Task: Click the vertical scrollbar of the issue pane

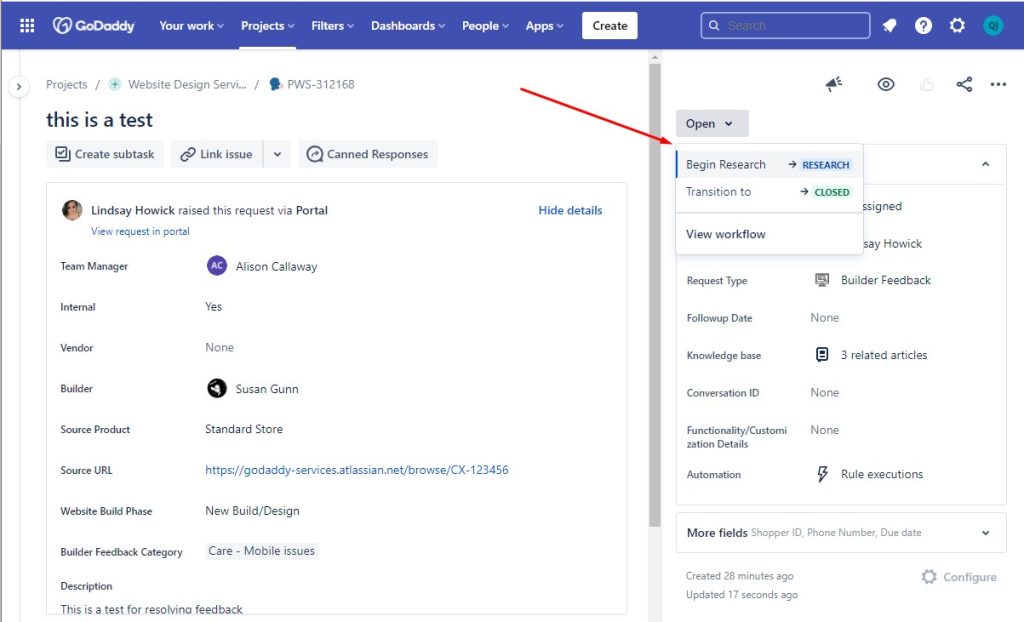Action: (655, 296)
